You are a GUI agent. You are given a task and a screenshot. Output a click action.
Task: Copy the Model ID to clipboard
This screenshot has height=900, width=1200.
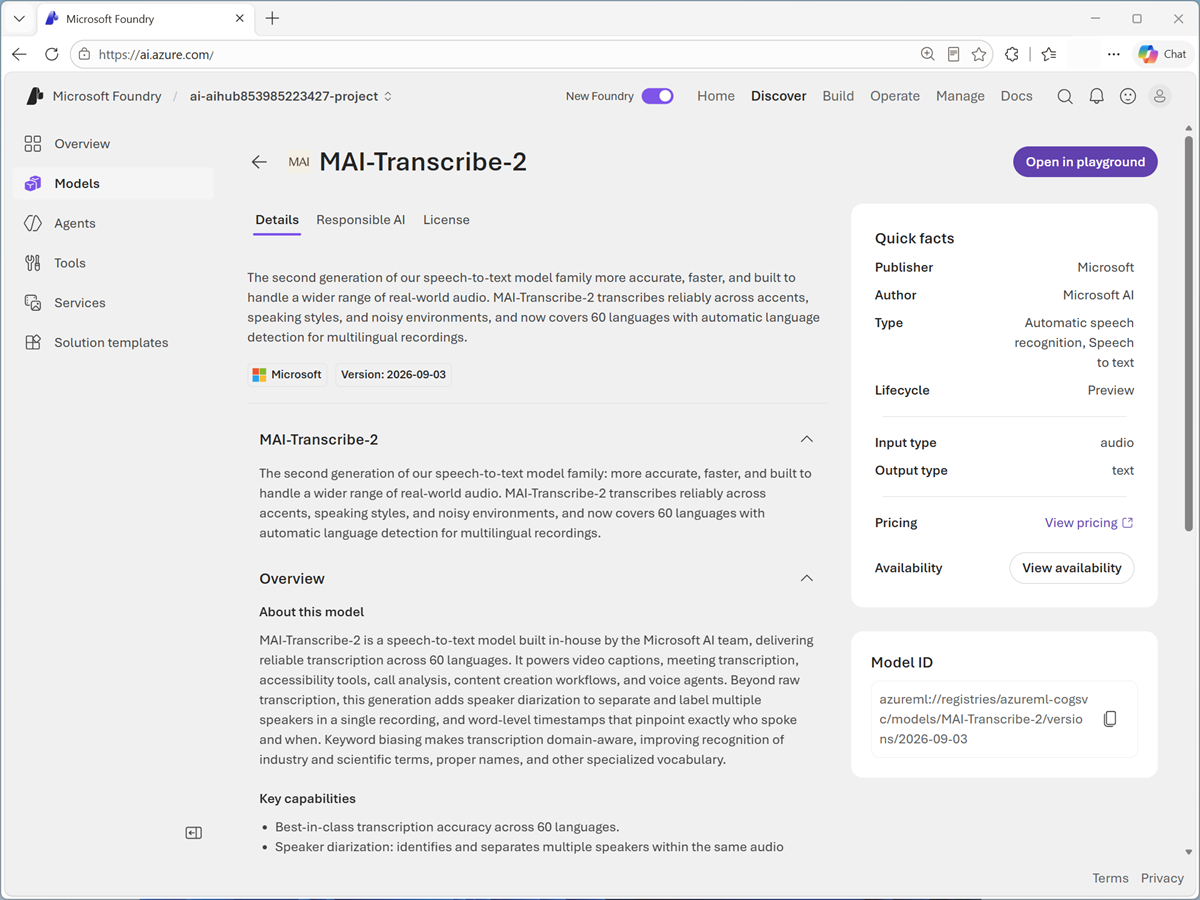point(1110,719)
